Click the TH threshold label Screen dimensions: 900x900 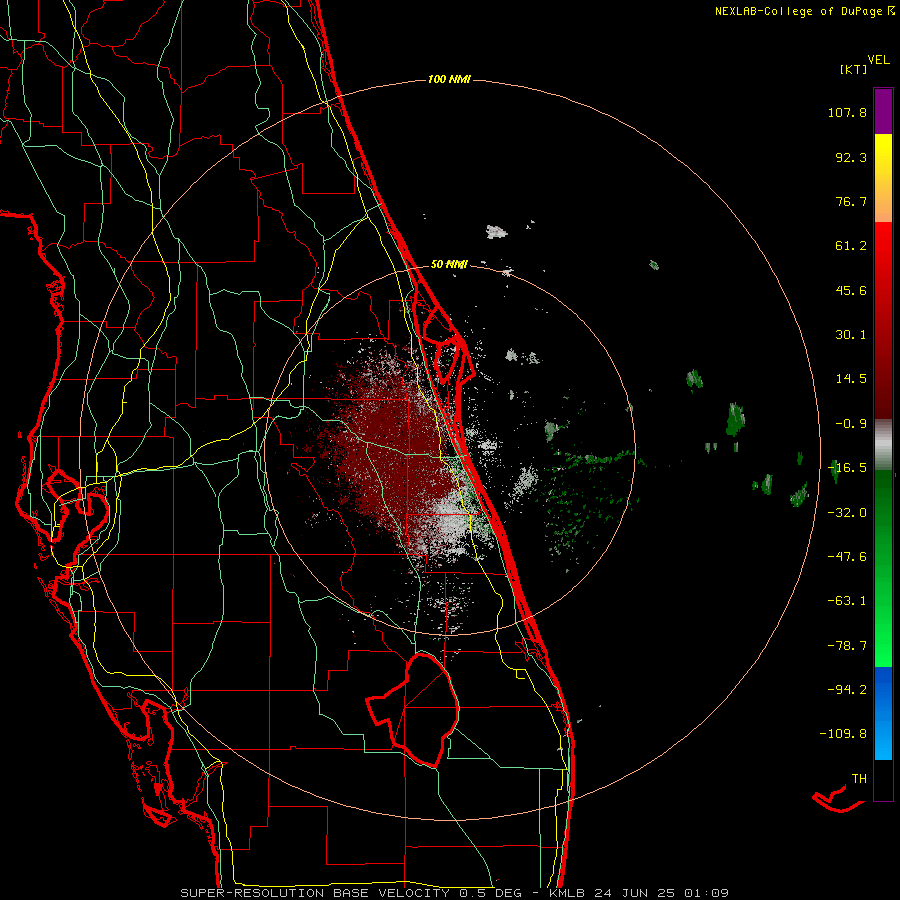[859, 779]
